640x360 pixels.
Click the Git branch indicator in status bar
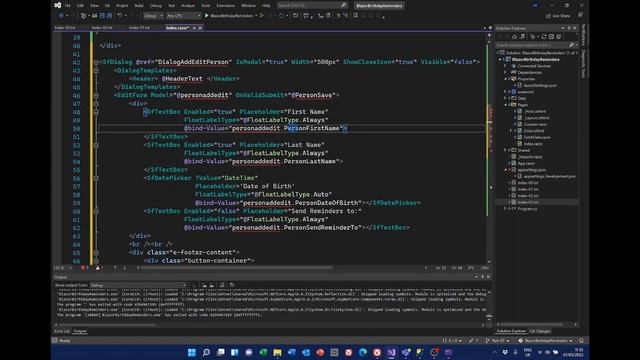[497, 340]
